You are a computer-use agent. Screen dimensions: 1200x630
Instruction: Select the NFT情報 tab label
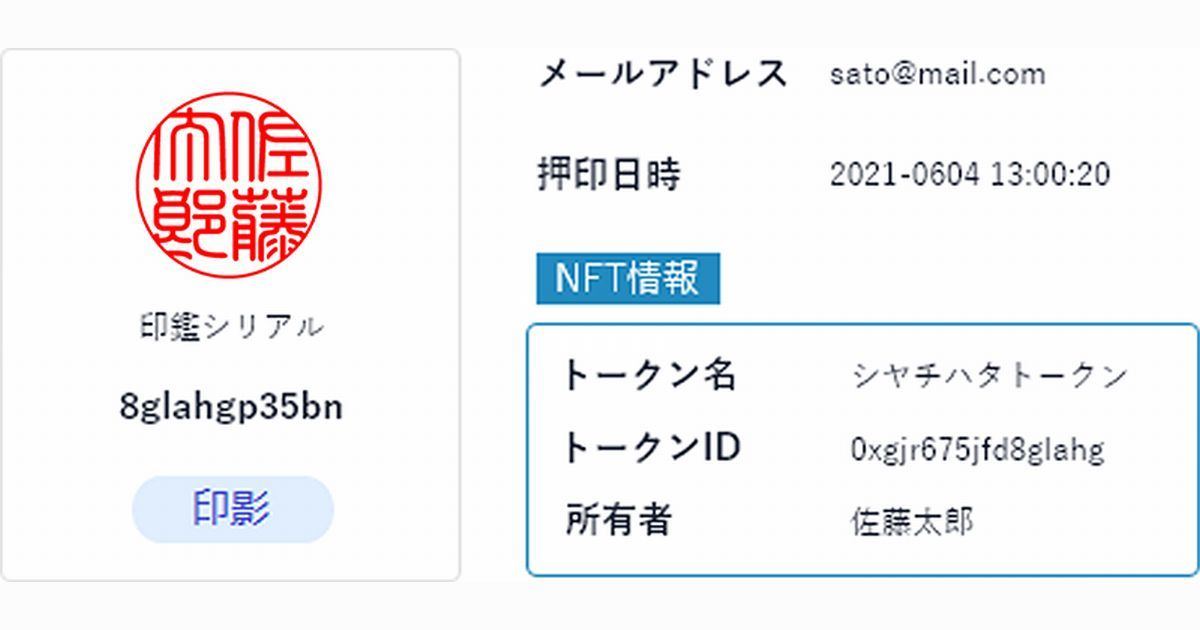pos(628,278)
